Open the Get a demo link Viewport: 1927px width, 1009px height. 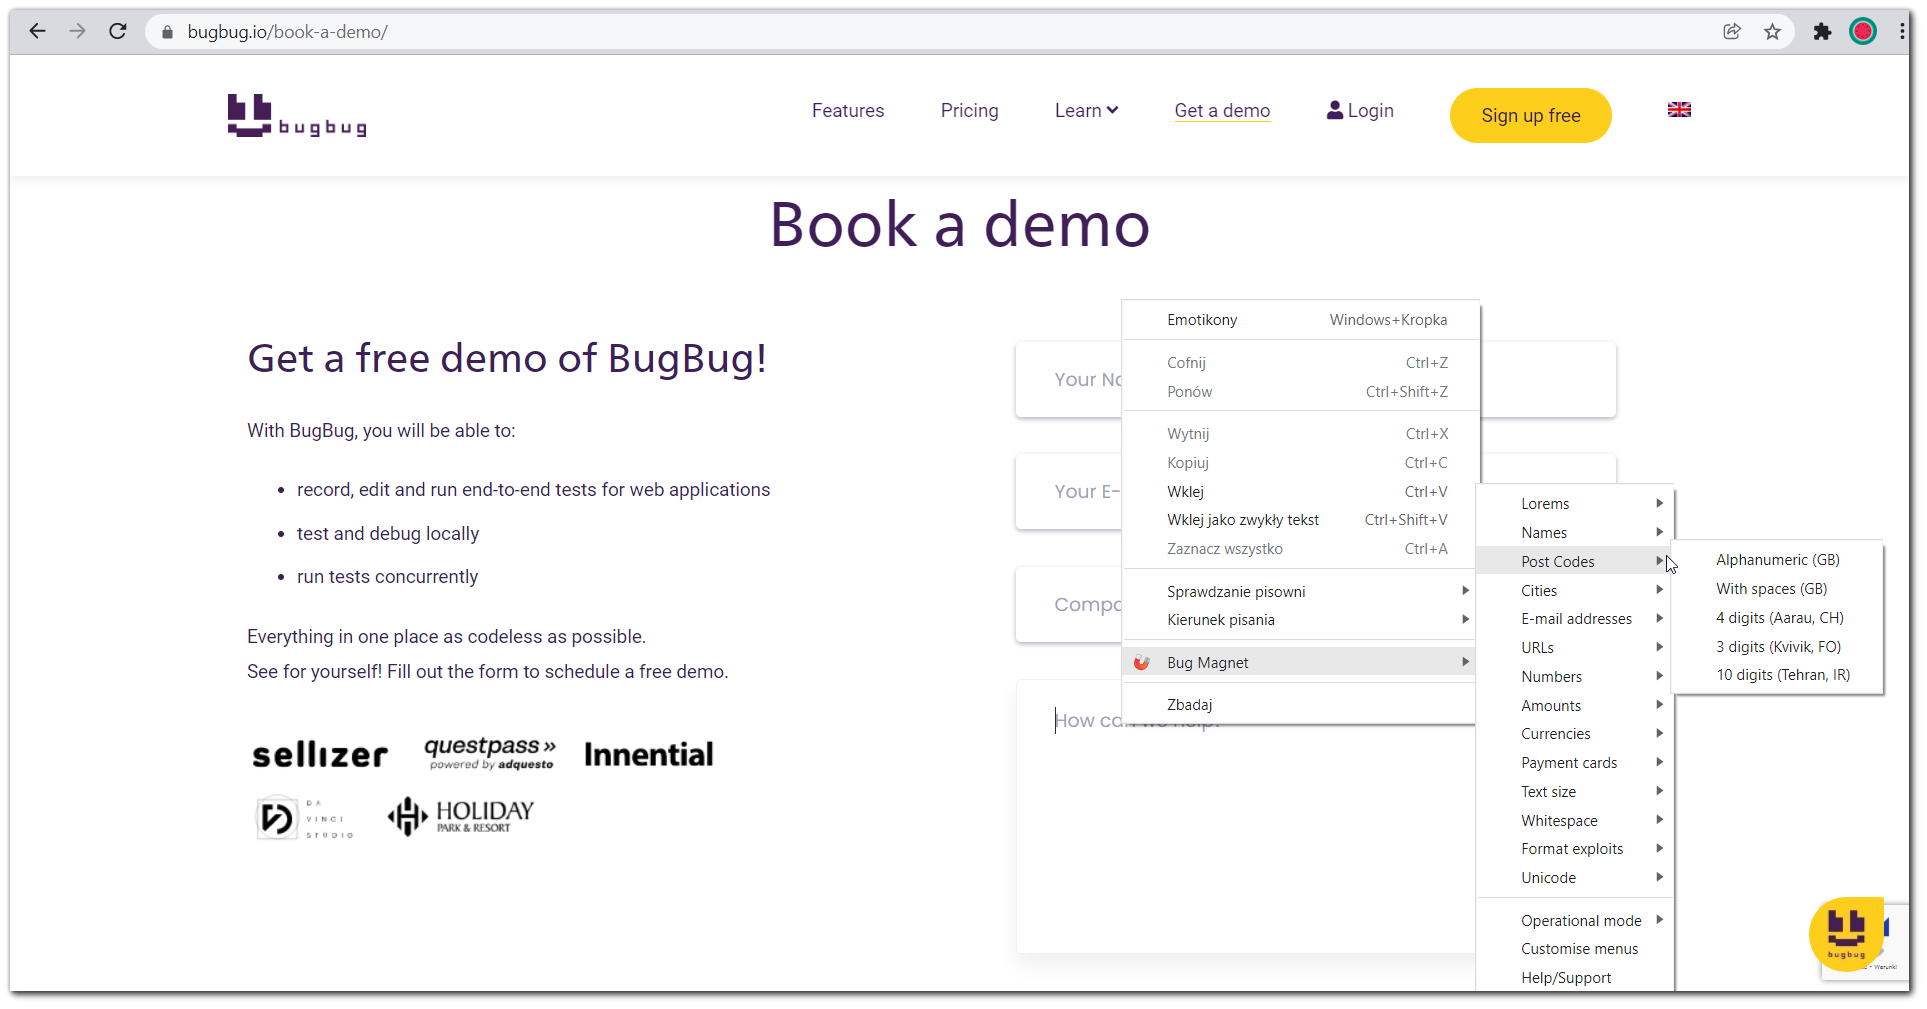click(1222, 111)
